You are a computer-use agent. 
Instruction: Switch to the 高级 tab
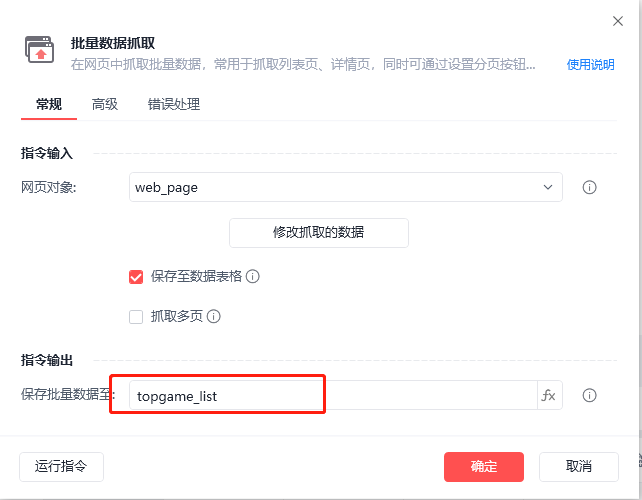[x=105, y=104]
